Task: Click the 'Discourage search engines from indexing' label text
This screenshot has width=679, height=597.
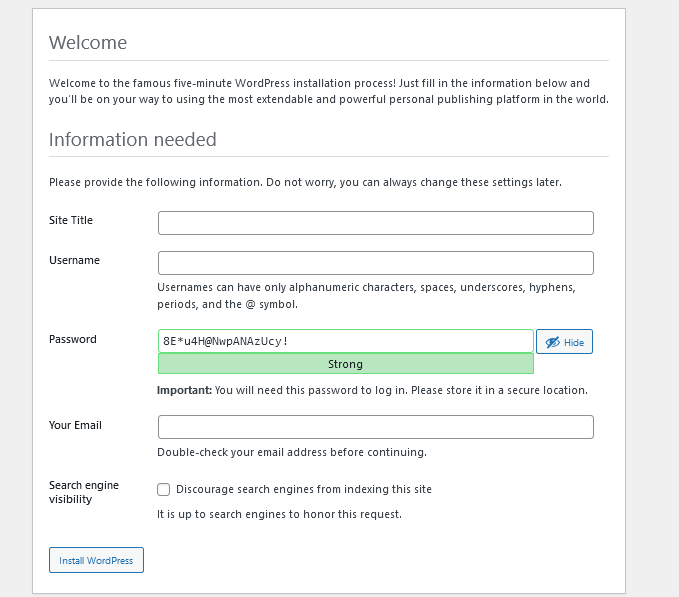Action: pyautogui.click(x=304, y=489)
